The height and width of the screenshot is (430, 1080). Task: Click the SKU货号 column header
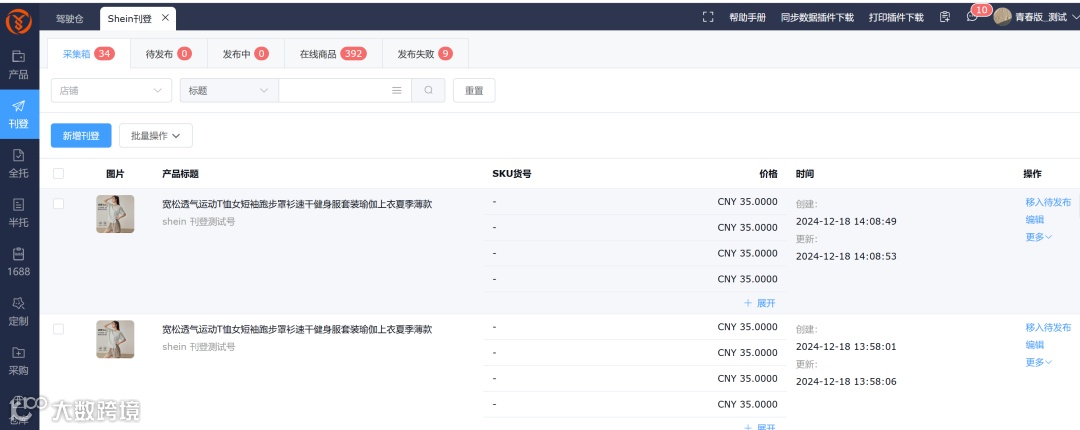(512, 174)
